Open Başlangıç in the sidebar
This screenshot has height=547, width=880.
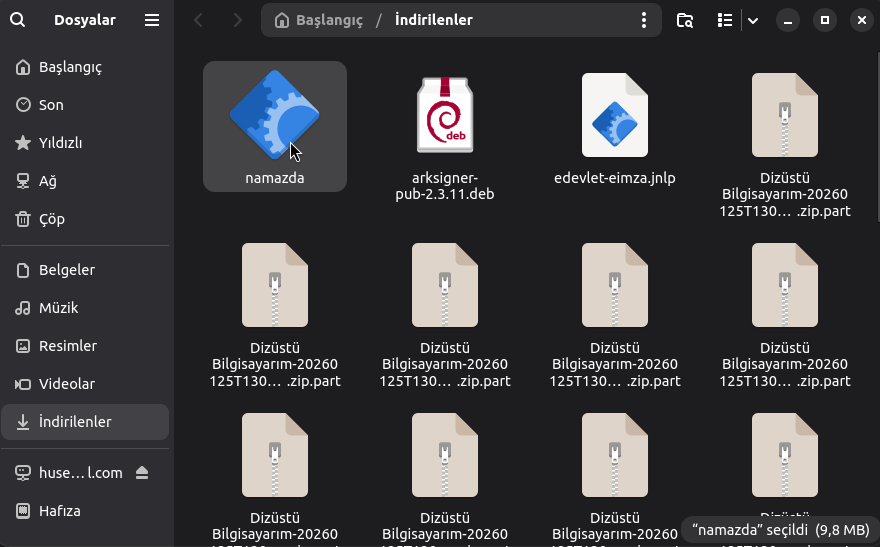tap(70, 67)
